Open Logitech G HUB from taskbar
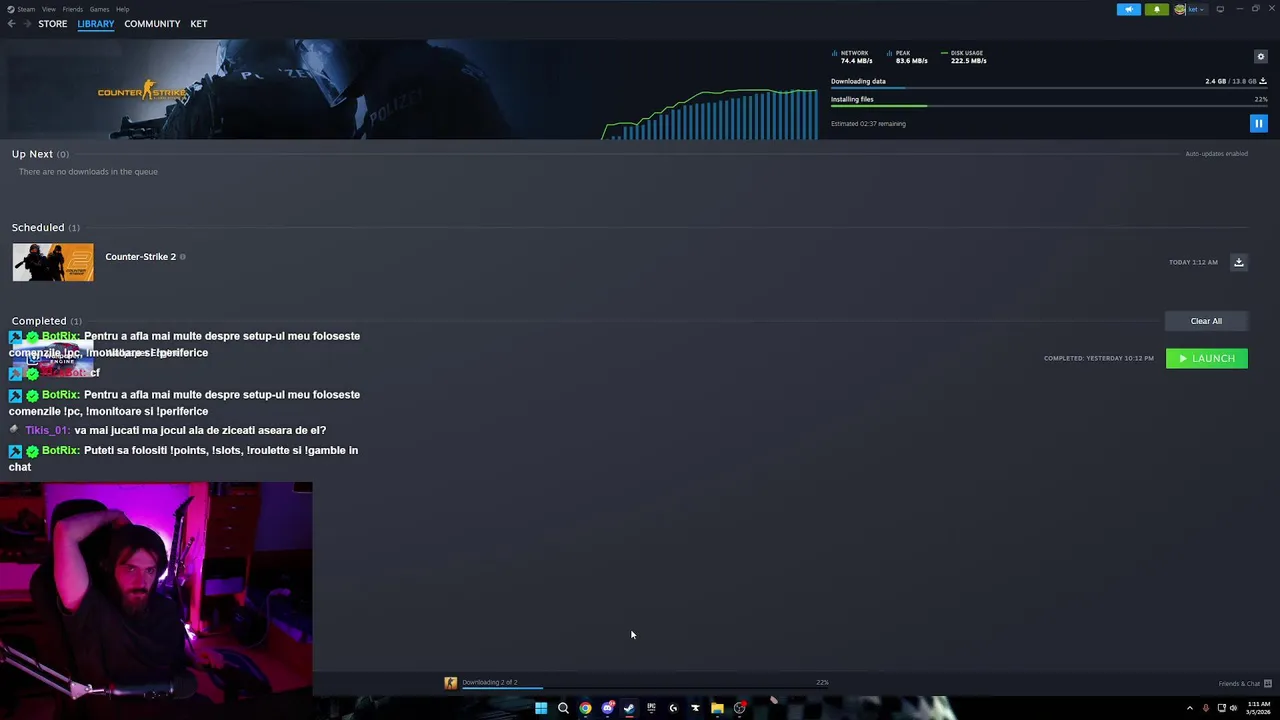 pos(673,708)
